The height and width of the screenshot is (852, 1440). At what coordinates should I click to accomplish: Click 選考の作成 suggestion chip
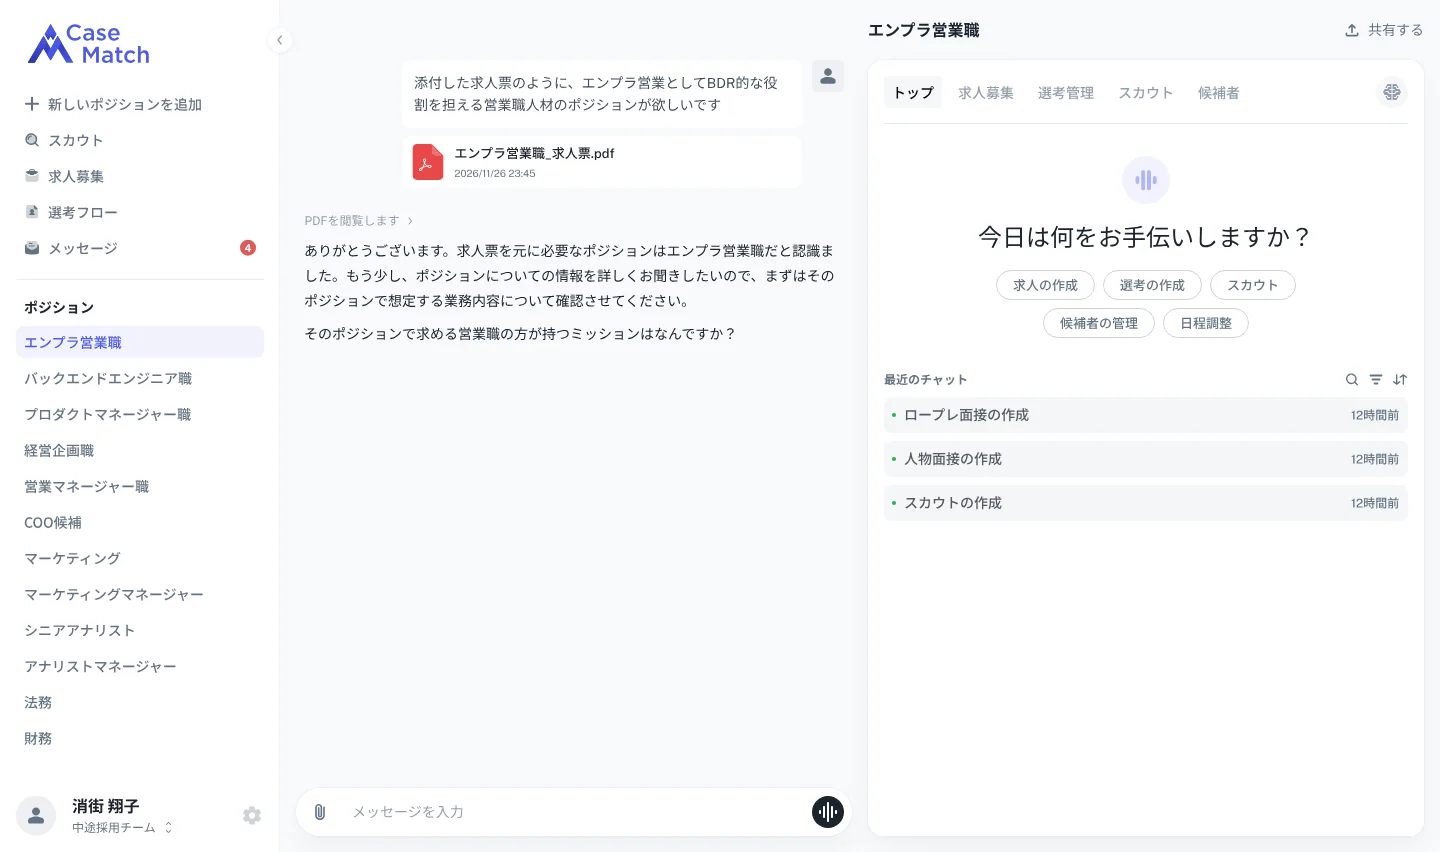(x=1152, y=285)
